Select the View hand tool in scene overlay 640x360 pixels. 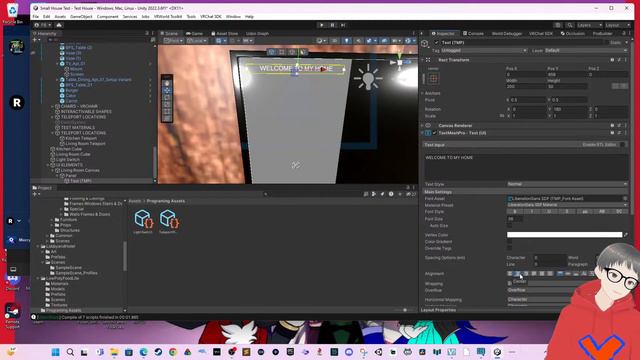click(x=167, y=83)
